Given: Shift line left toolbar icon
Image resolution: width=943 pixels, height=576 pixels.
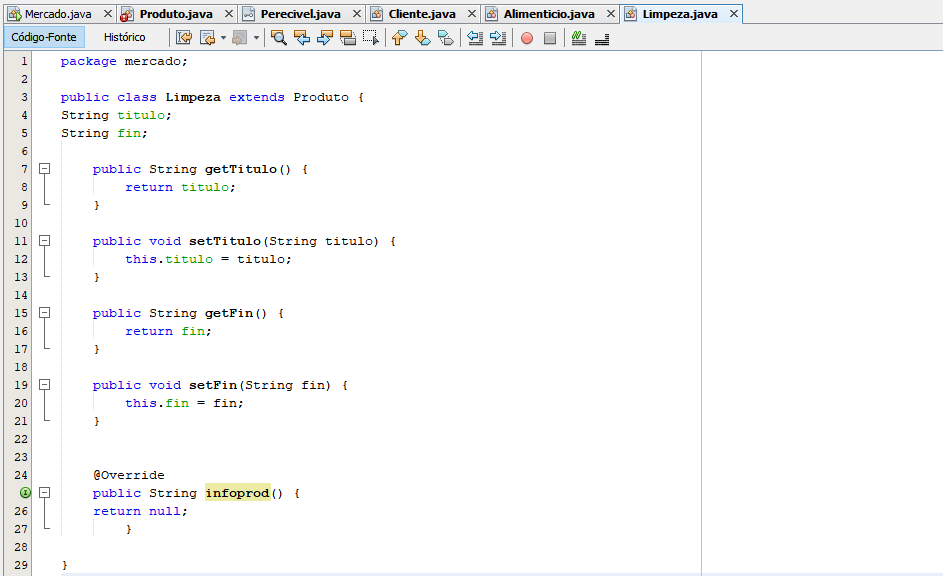Looking at the screenshot, I should click(475, 38).
